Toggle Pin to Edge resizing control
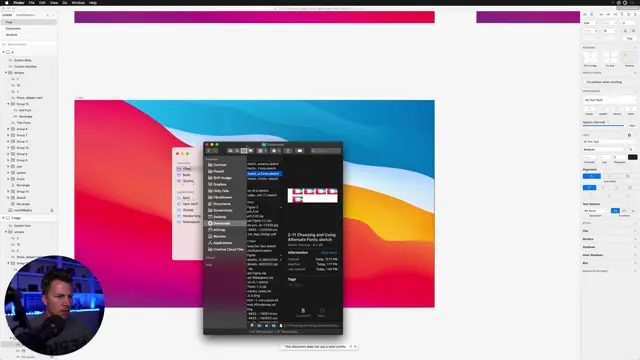Viewport: 640px width, 360px height. point(590,57)
